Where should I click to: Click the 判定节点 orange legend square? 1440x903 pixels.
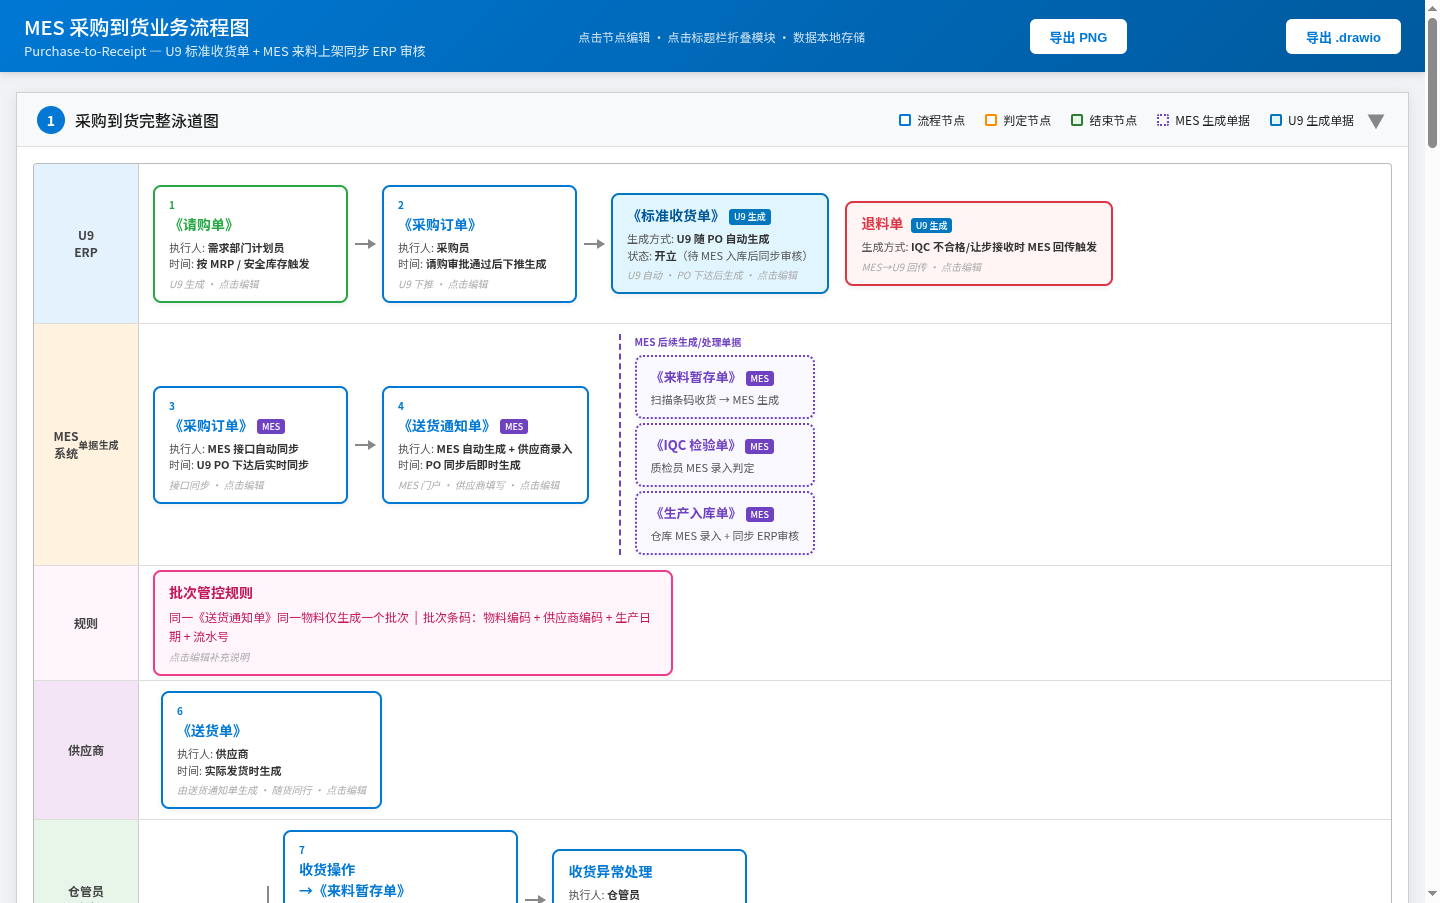click(x=991, y=120)
